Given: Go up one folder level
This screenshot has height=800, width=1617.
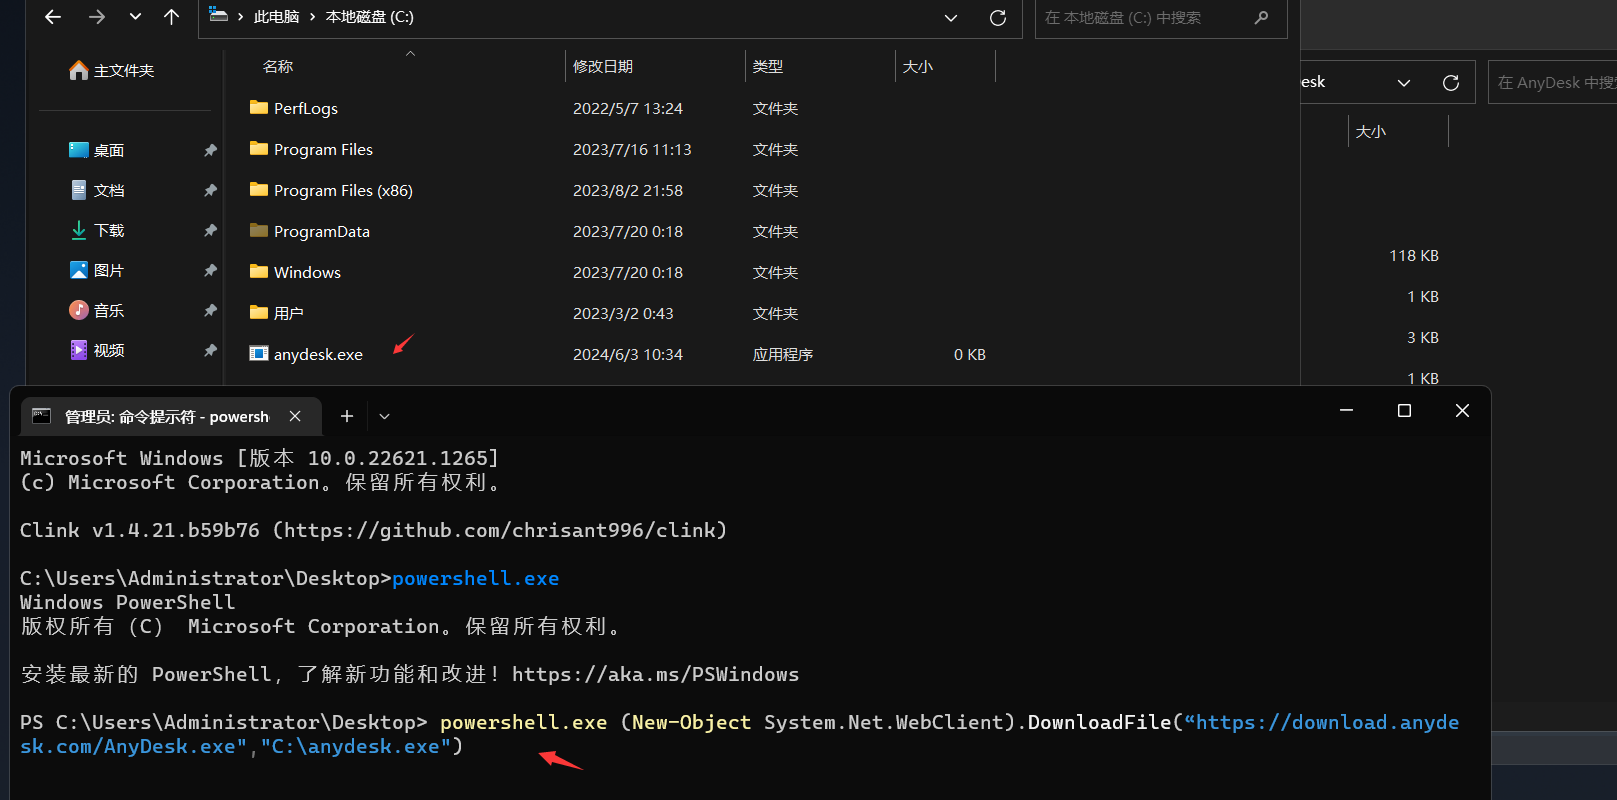Looking at the screenshot, I should pyautogui.click(x=171, y=17).
